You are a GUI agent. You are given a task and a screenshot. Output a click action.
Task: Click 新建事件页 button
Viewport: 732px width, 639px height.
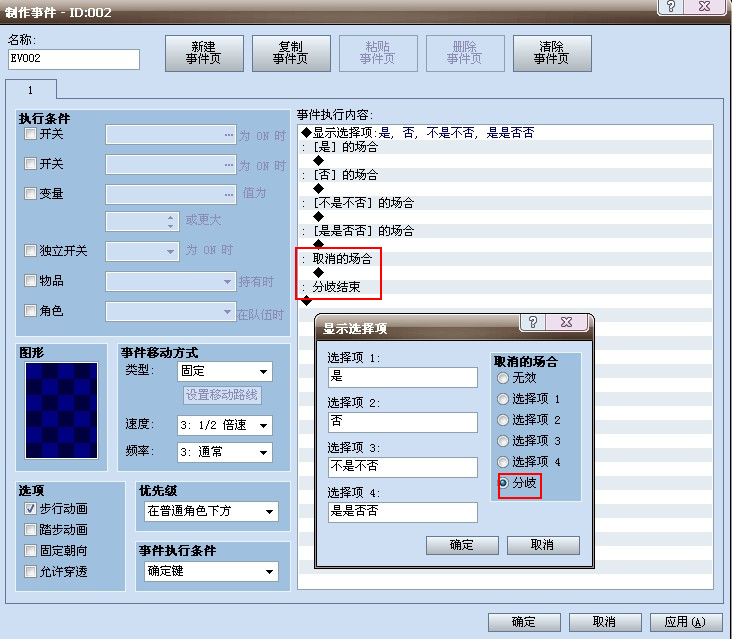204,53
